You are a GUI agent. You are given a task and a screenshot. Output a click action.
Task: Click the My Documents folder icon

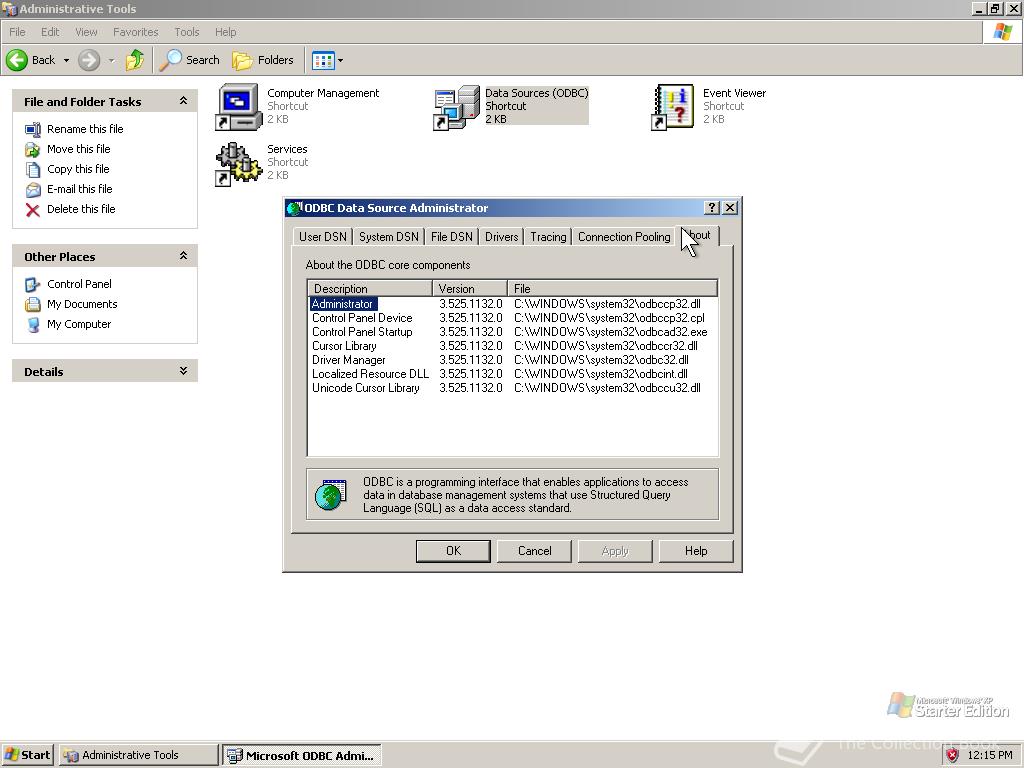click(33, 304)
